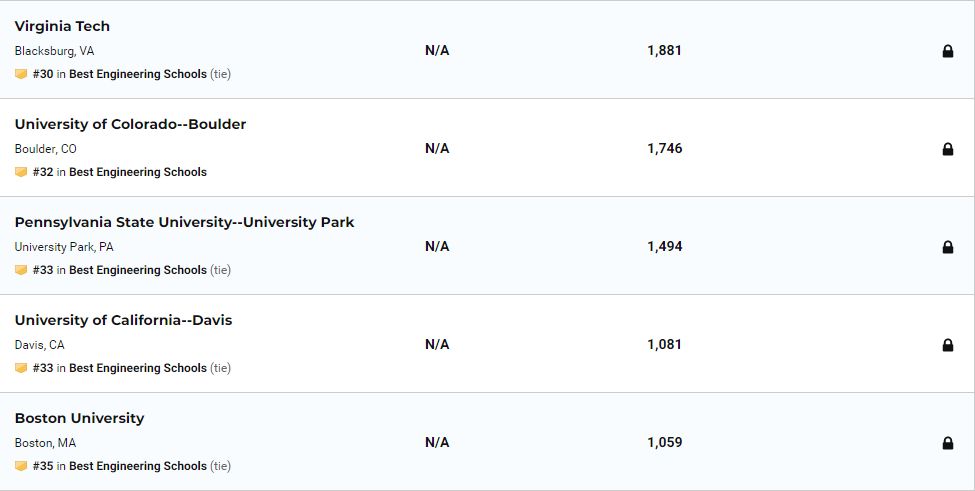Open Pennsylvania State University--University Park link
Viewport: 975px width, 491px height.
click(x=184, y=222)
